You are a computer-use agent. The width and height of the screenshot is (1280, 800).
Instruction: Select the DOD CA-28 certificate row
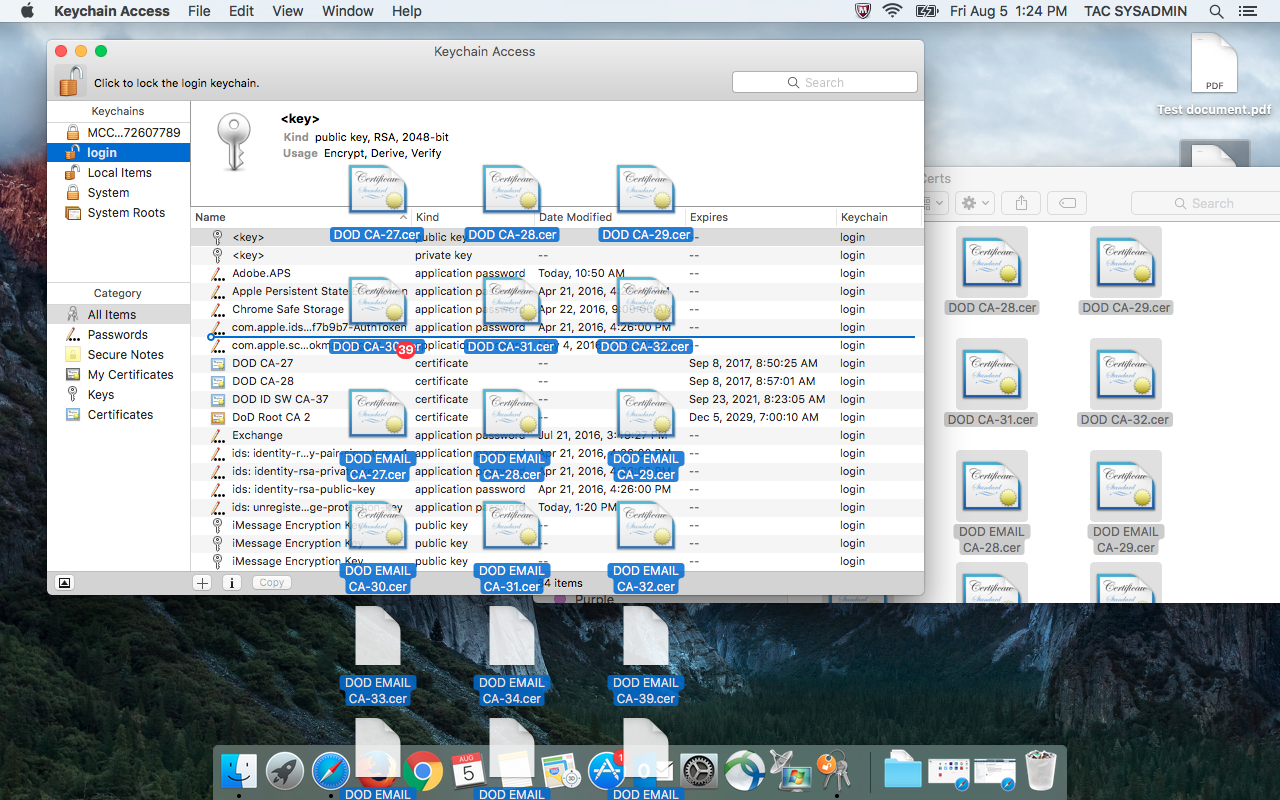point(557,381)
